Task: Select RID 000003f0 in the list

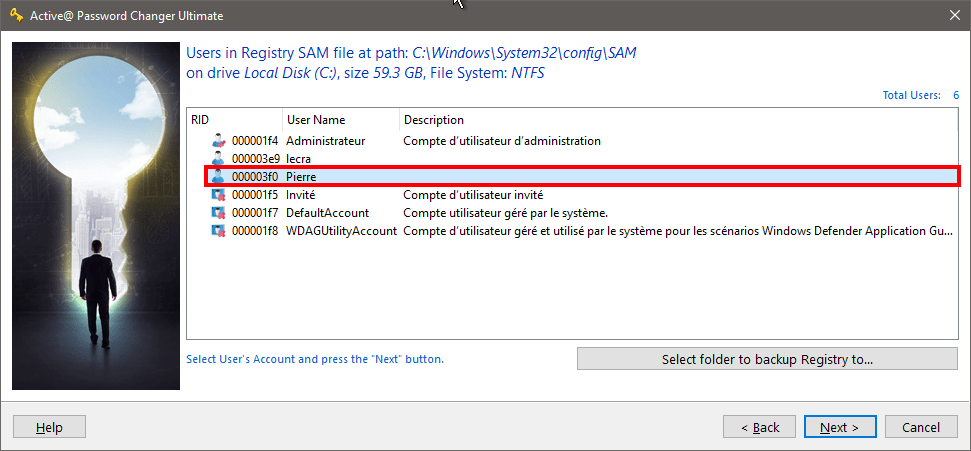Action: (x=255, y=177)
